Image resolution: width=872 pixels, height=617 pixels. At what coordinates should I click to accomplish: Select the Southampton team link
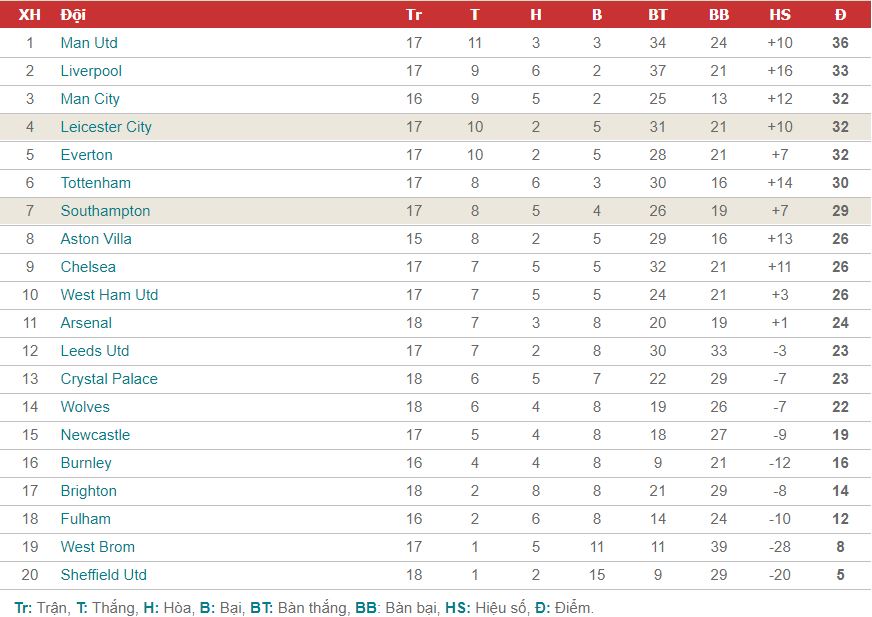point(106,211)
